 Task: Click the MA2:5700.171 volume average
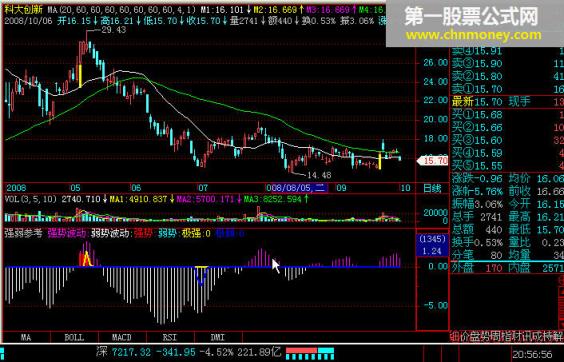(206, 199)
